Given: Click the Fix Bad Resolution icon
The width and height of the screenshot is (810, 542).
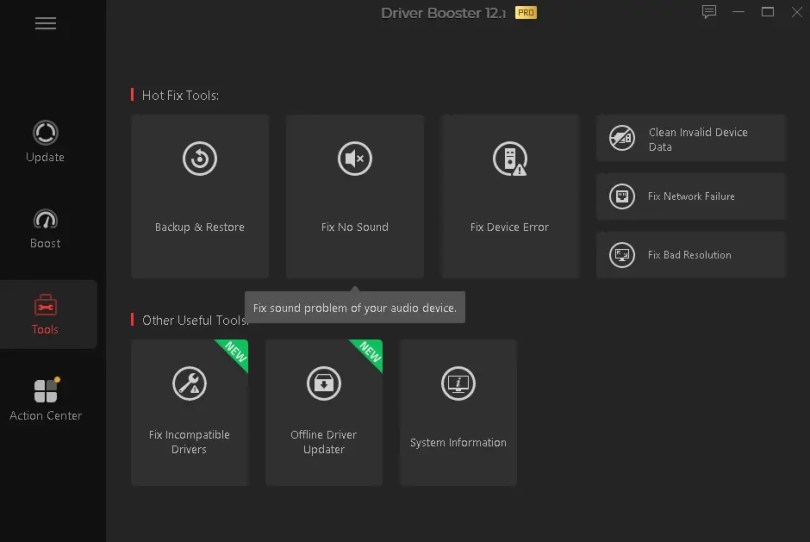Looking at the screenshot, I should pyautogui.click(x=621, y=255).
